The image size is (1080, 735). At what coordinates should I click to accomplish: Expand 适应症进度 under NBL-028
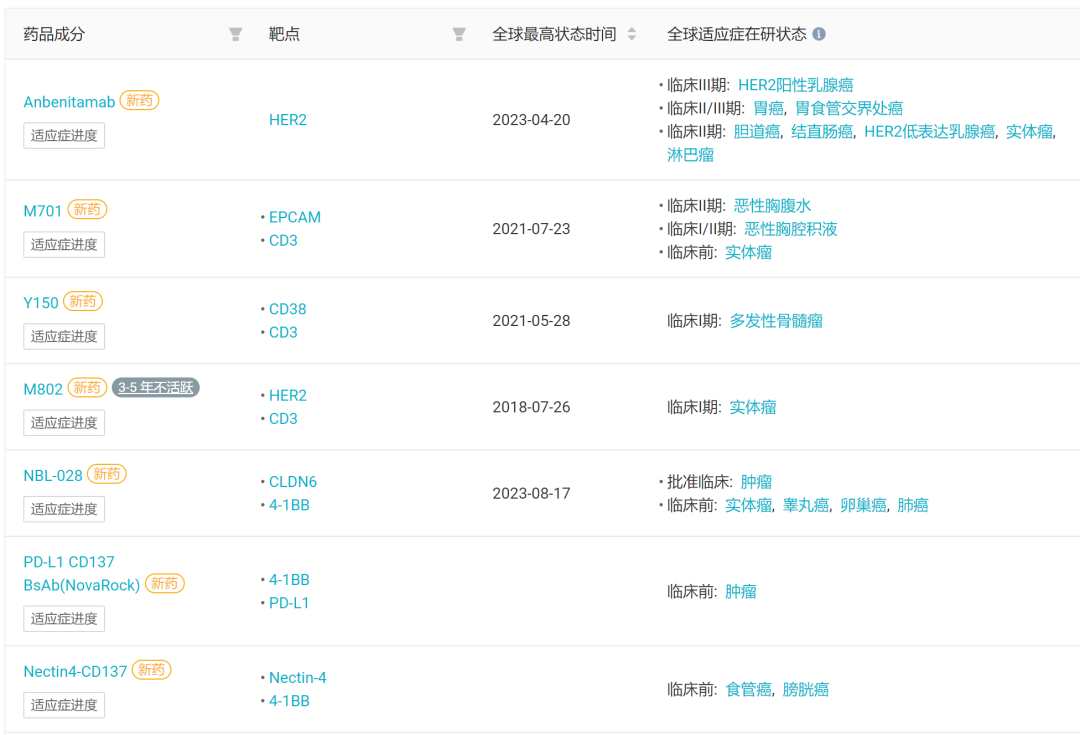(64, 509)
